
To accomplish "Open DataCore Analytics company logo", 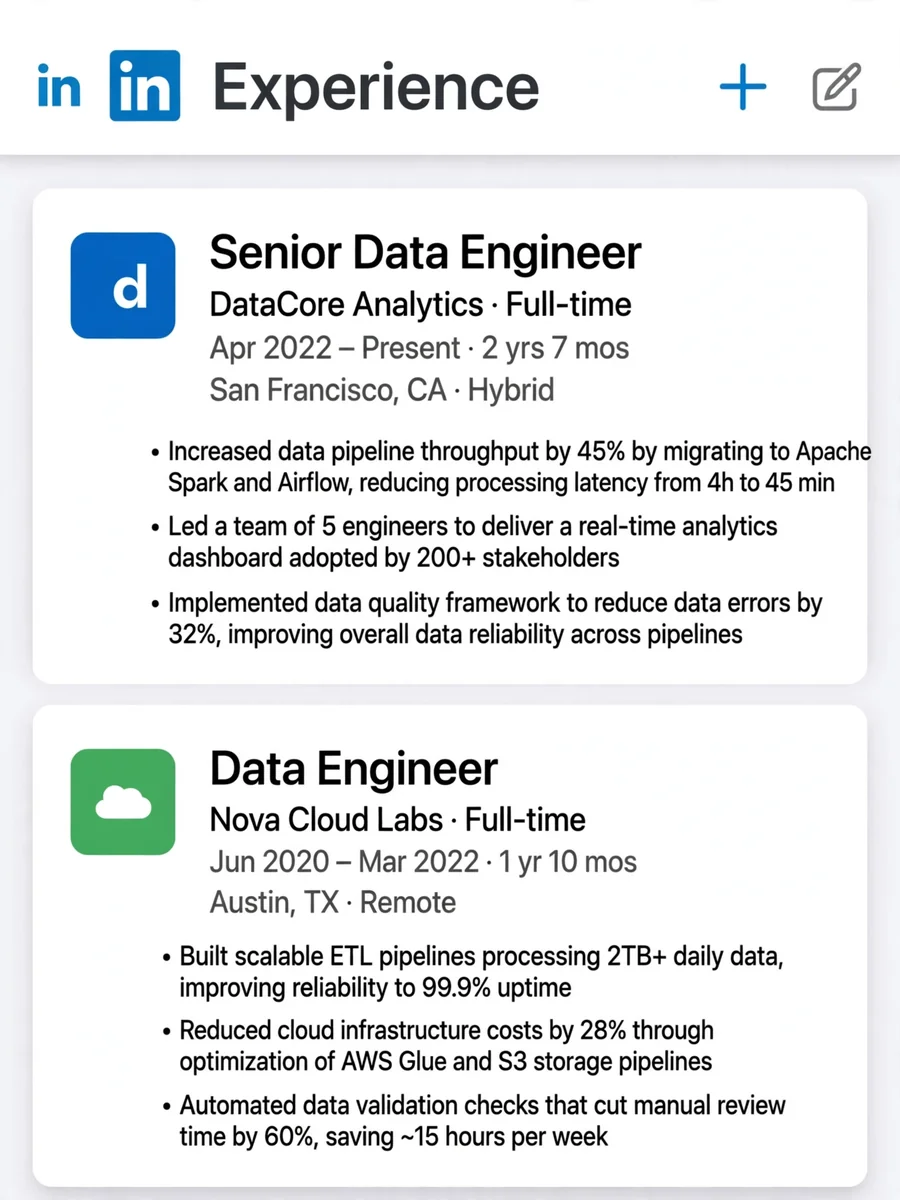I will click(123, 285).
